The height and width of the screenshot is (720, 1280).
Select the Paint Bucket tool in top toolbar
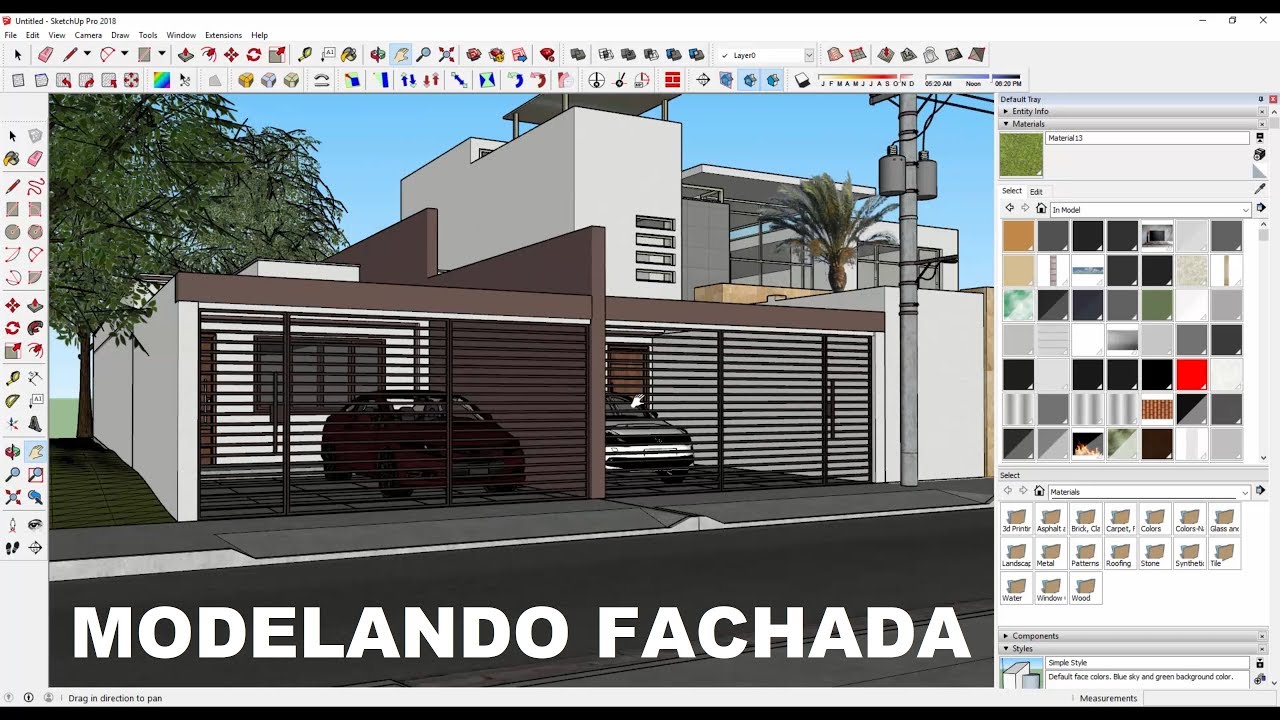pos(349,55)
